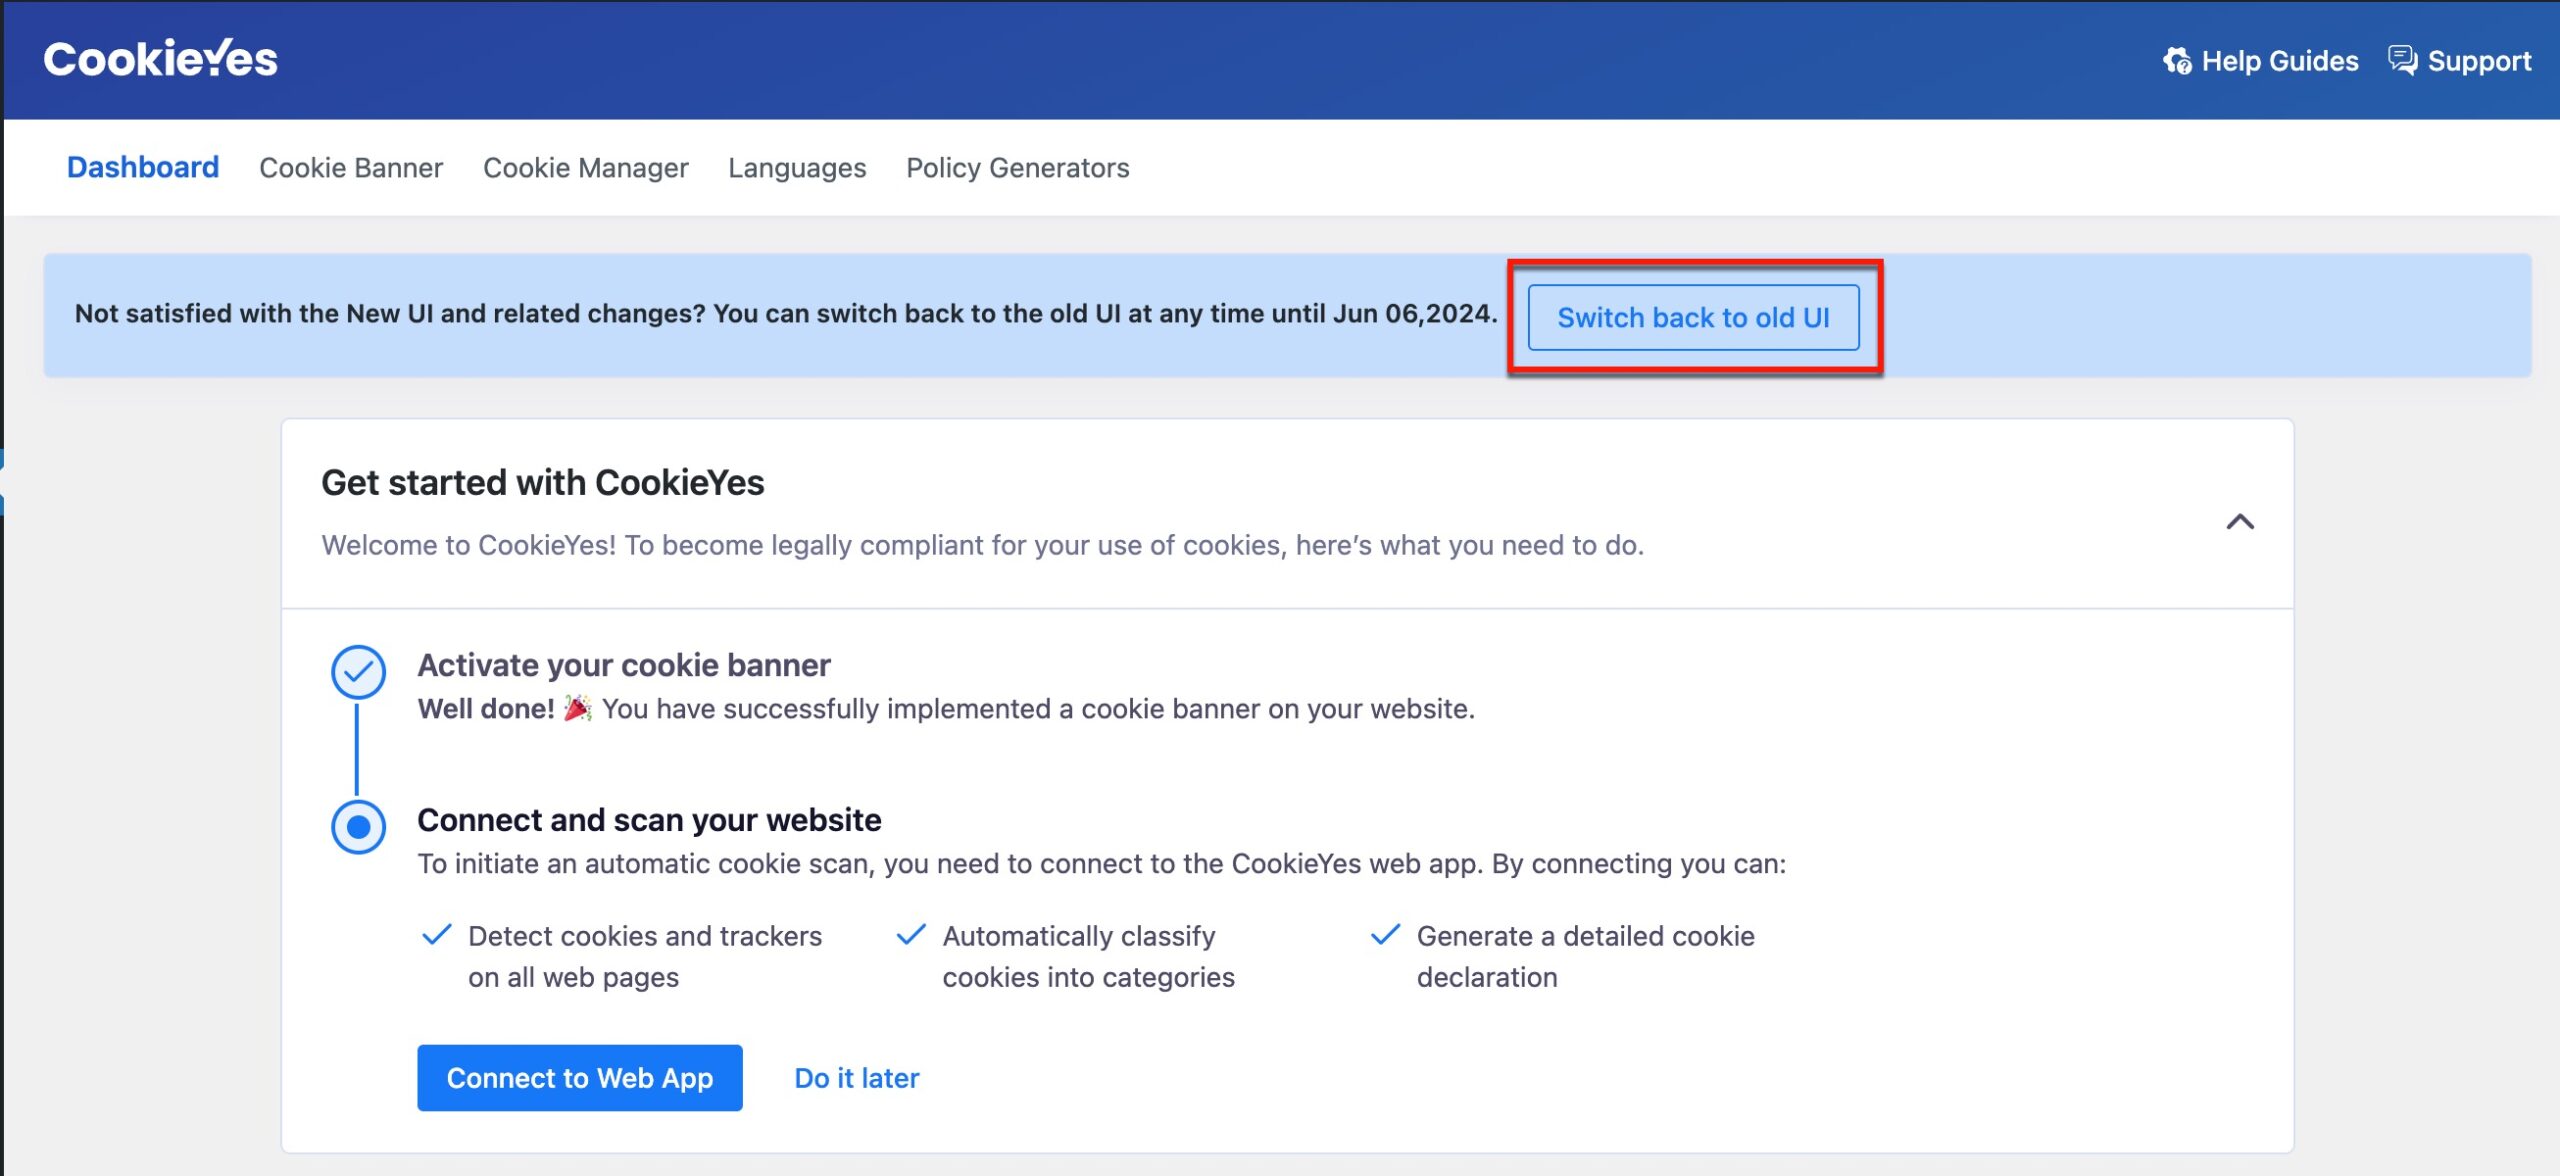Viewport: 2560px width, 1176px height.
Task: Click the party popper emoji after Well done
Action: pos(578,707)
